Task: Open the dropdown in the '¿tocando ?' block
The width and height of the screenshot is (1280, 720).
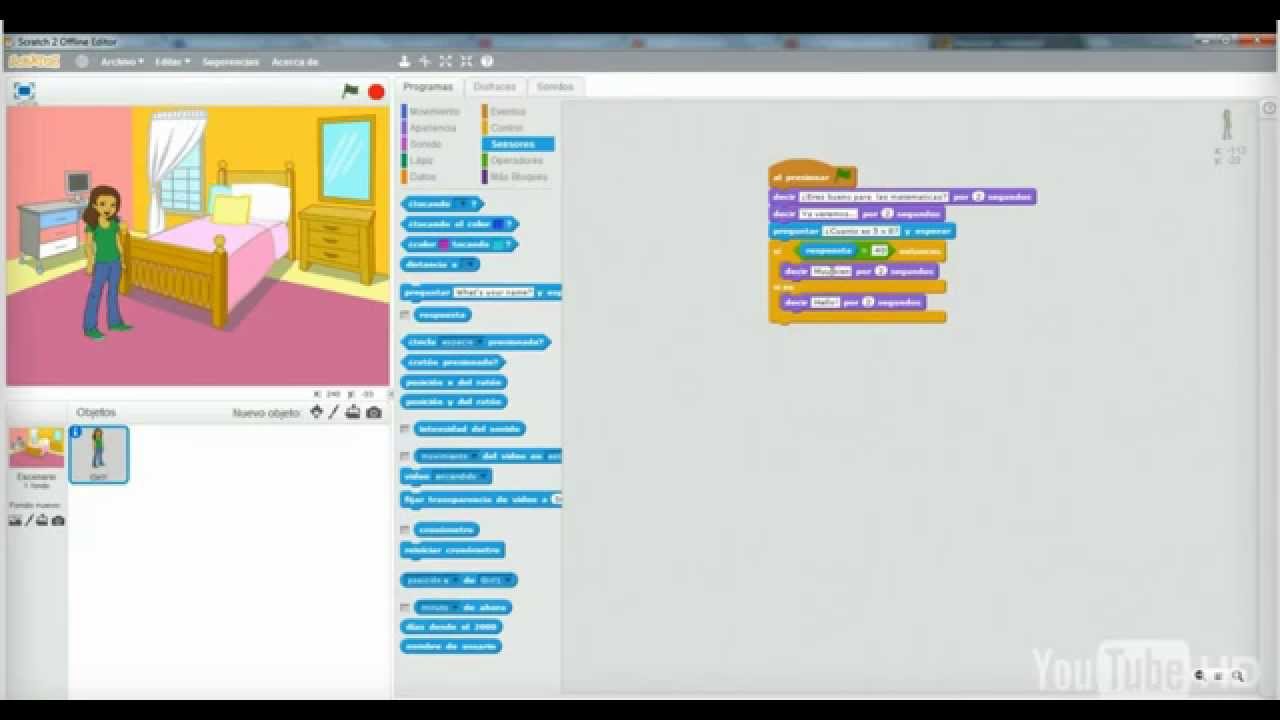Action: pyautogui.click(x=463, y=204)
